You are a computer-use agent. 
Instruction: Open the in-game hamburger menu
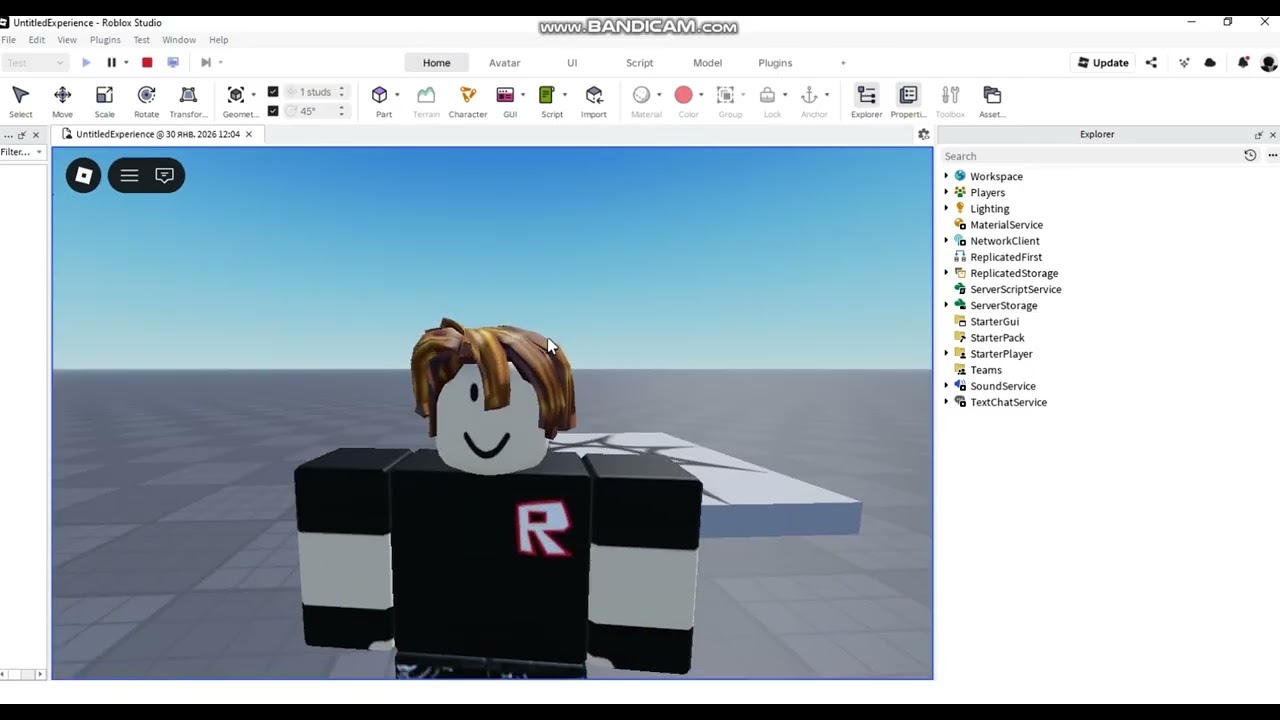click(x=129, y=176)
